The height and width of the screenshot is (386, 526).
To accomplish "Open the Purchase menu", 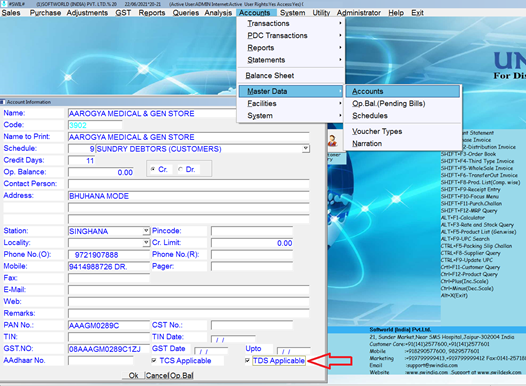I will 45,13.
